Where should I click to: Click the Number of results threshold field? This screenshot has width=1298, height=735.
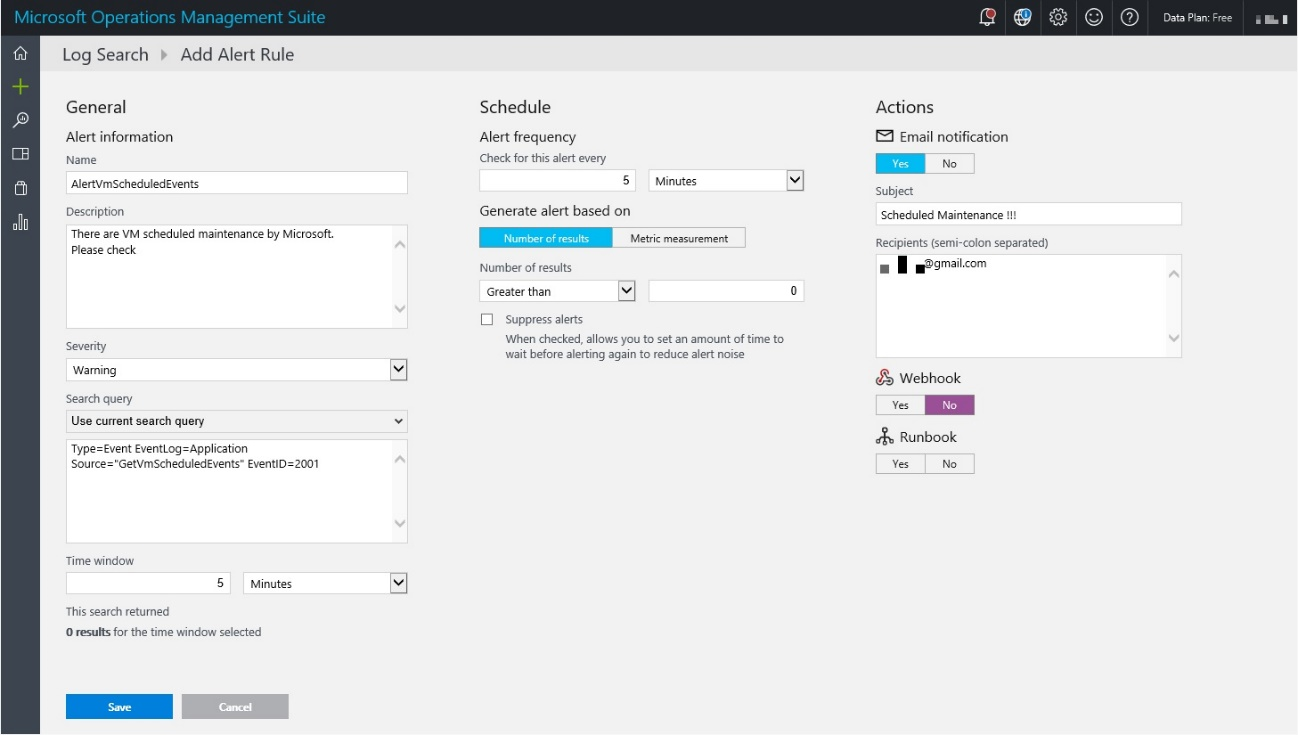[727, 291]
